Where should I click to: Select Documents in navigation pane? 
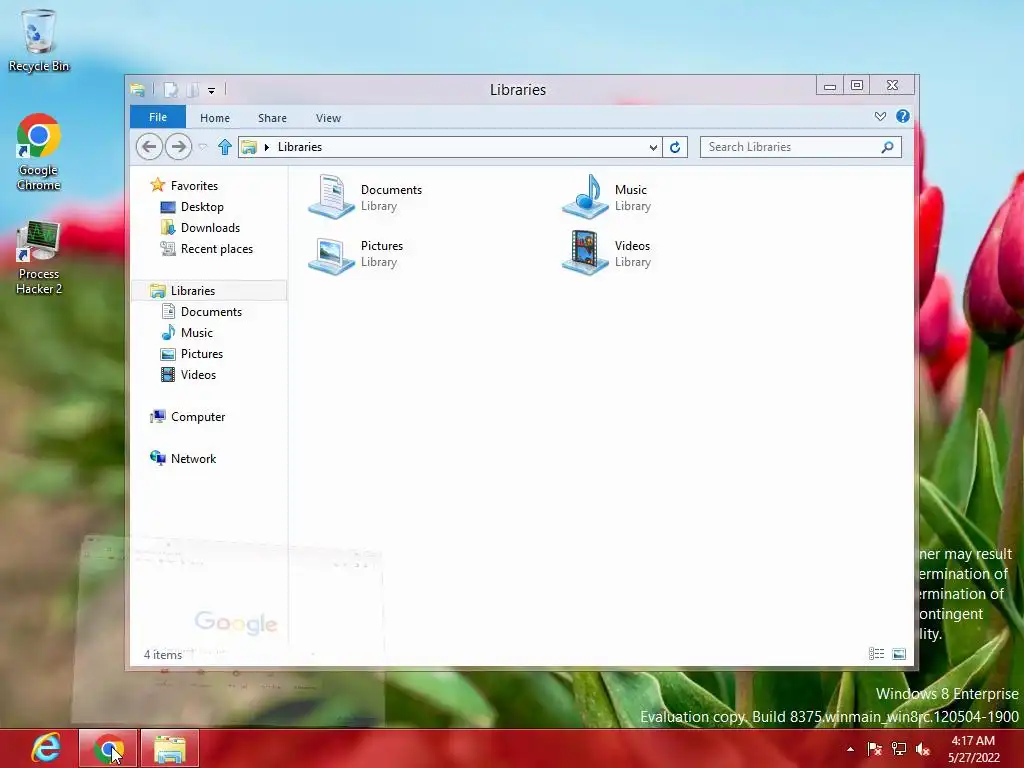211,312
